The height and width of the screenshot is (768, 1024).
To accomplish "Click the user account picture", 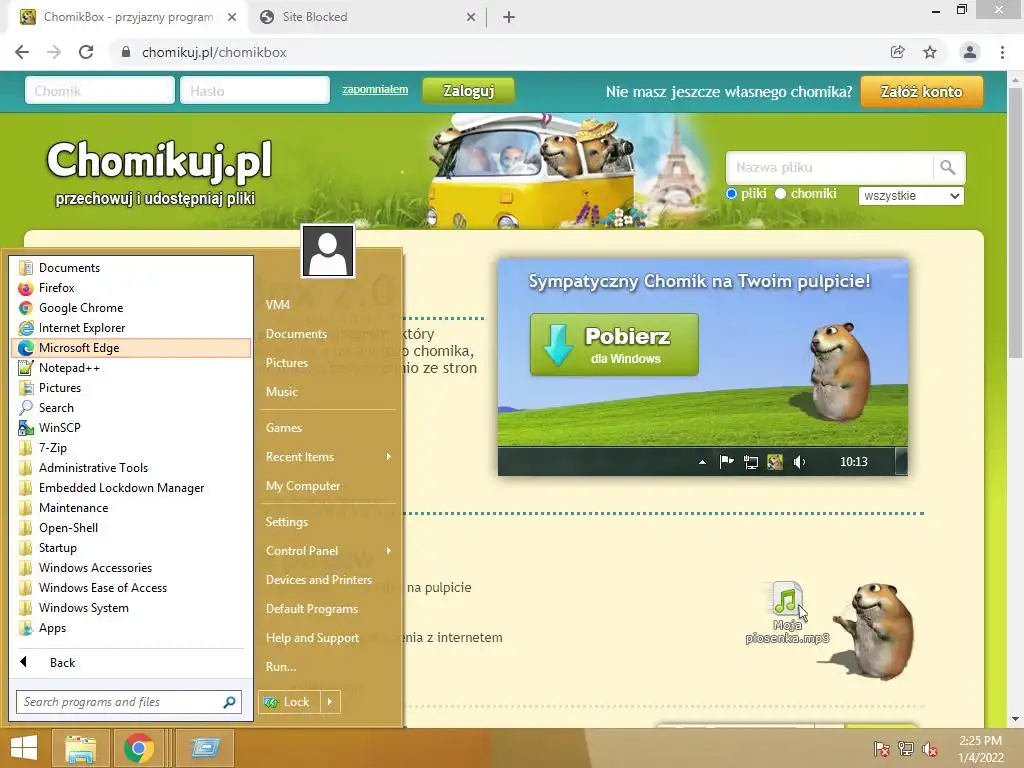I will (x=328, y=251).
